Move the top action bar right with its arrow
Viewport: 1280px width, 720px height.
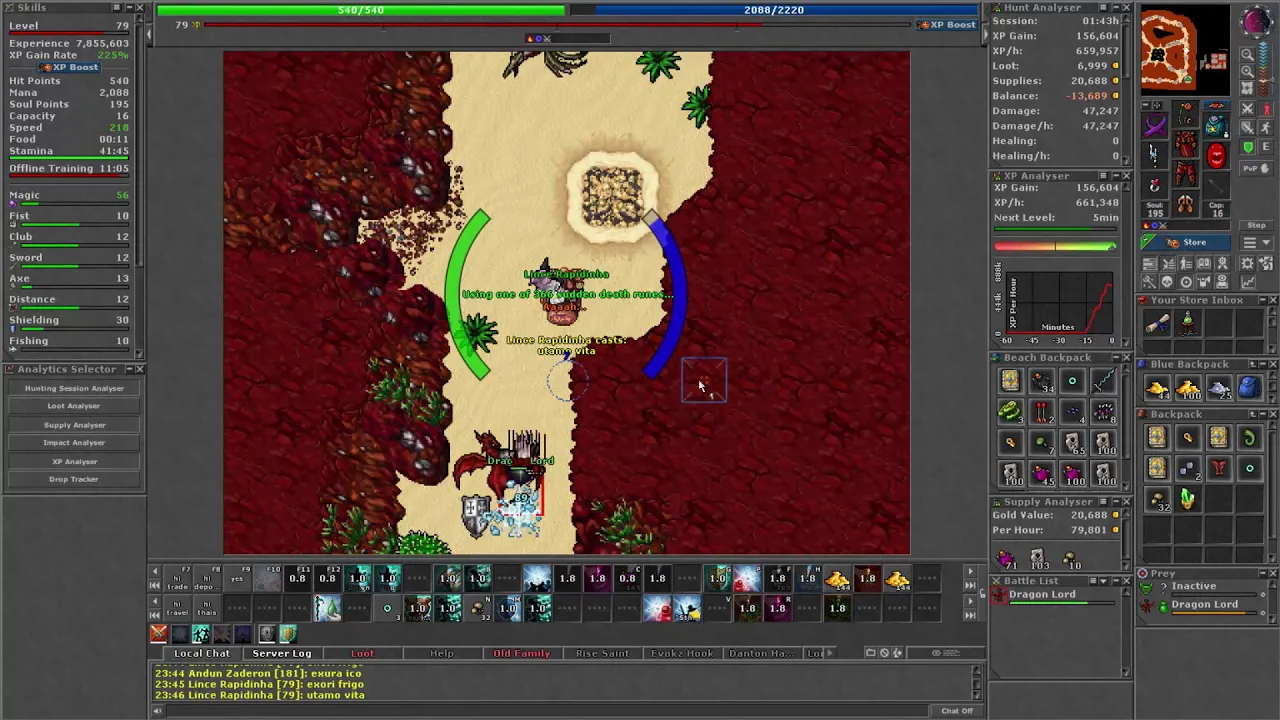(x=969, y=571)
